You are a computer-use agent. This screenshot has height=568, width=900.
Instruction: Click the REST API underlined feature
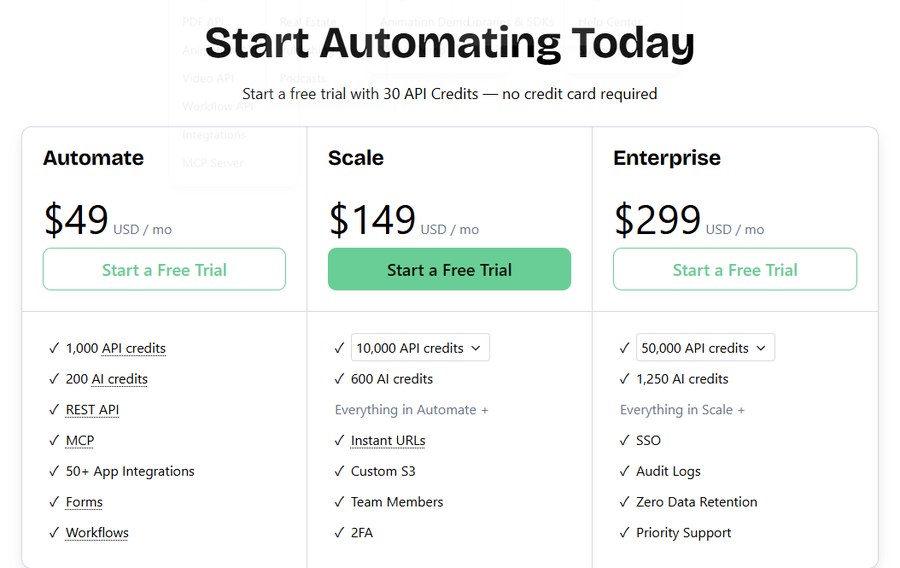coord(92,410)
